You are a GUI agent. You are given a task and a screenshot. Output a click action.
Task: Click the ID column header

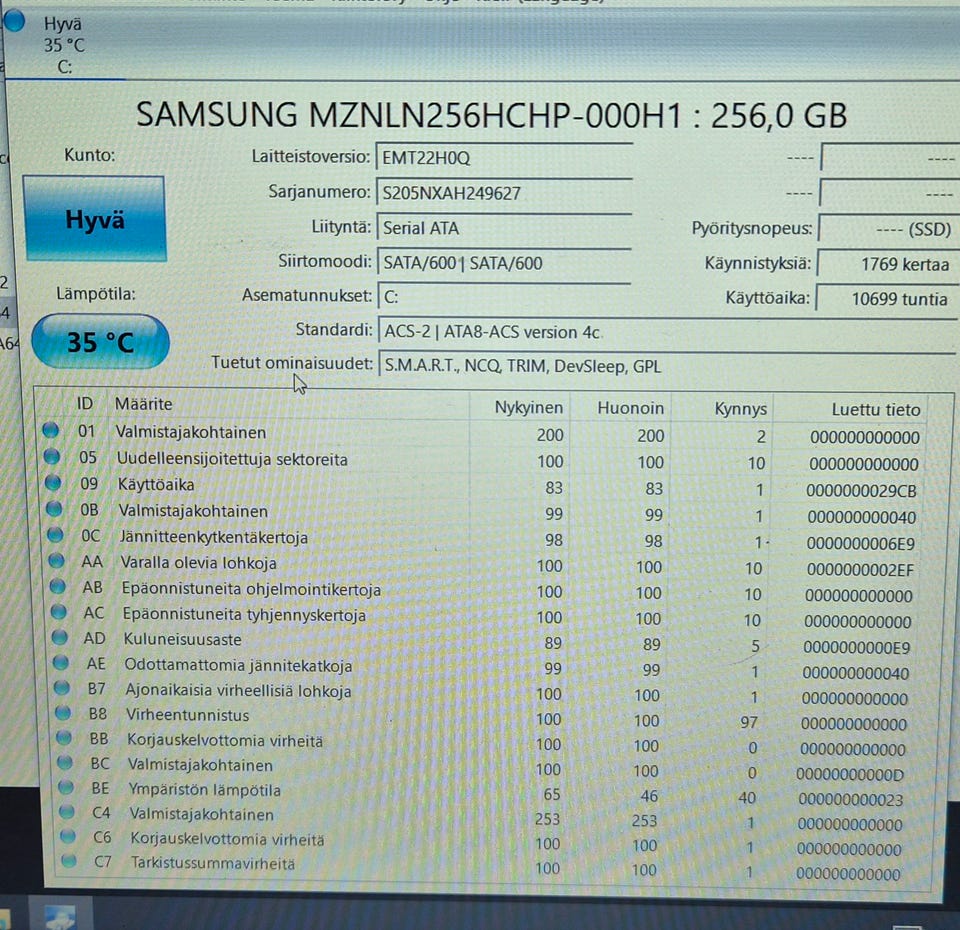(x=84, y=403)
